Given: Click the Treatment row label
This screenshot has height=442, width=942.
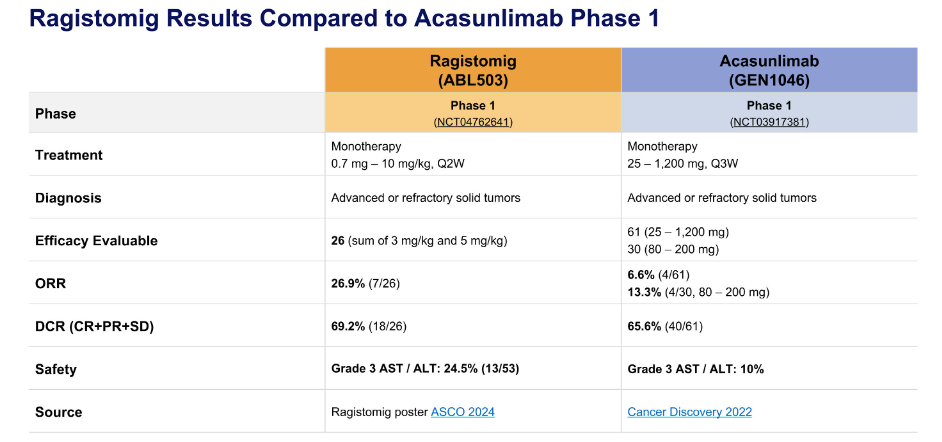Looking at the screenshot, I should coord(69,155).
